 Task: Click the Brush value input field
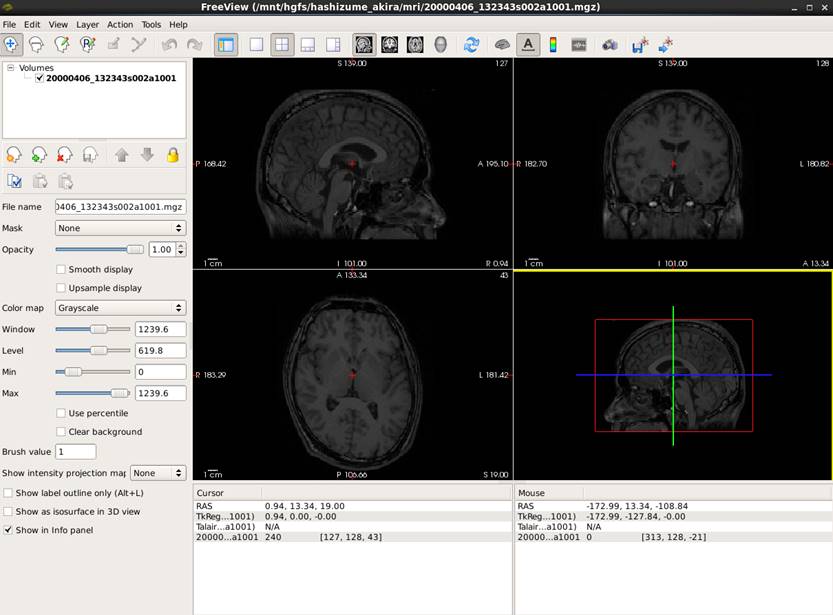(75, 452)
